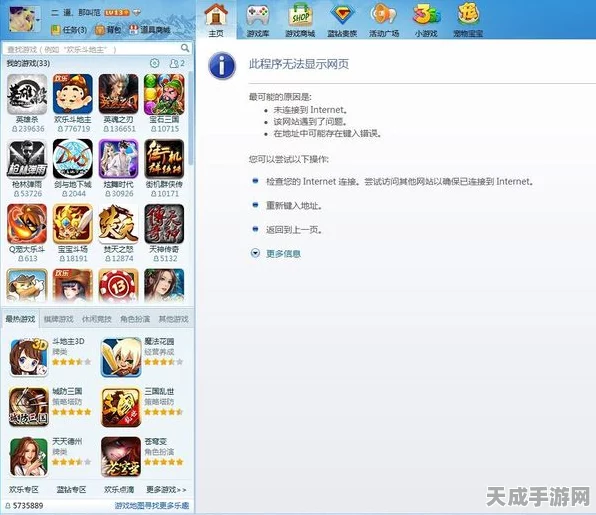Open the 城防三国 recommended game icon
The height and width of the screenshot is (515, 596).
29,407
